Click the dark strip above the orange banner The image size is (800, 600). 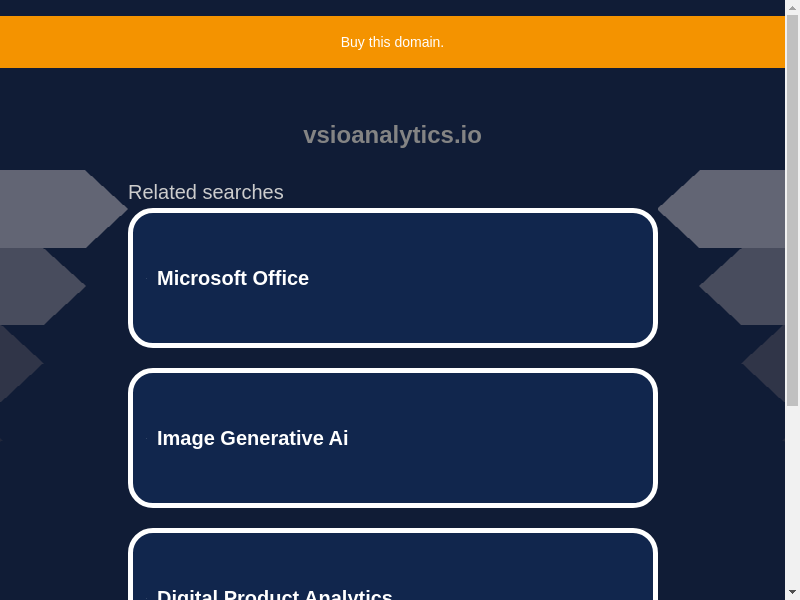click(392, 7)
